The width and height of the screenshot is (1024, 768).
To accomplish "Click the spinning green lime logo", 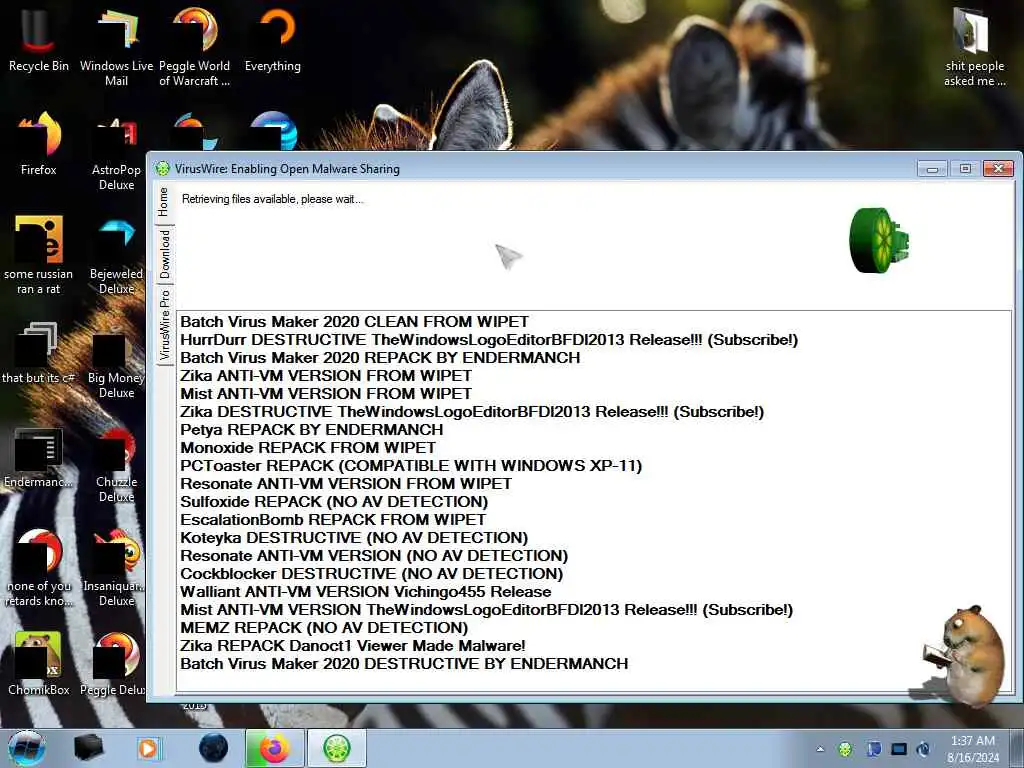I will [x=880, y=240].
